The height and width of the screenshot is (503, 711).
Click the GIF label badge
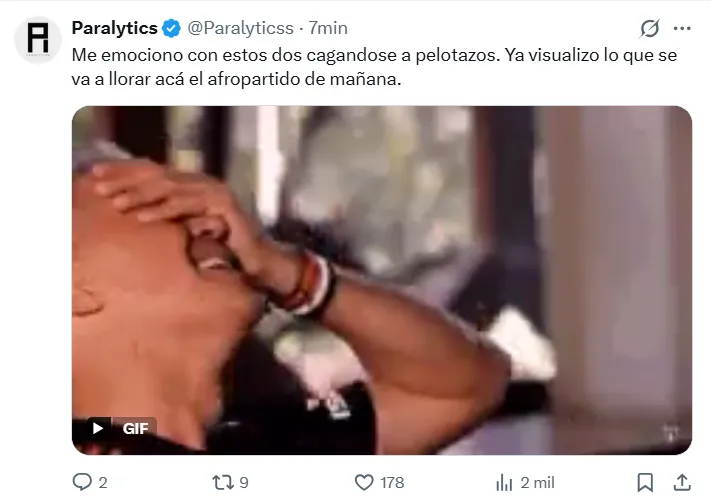(x=135, y=428)
